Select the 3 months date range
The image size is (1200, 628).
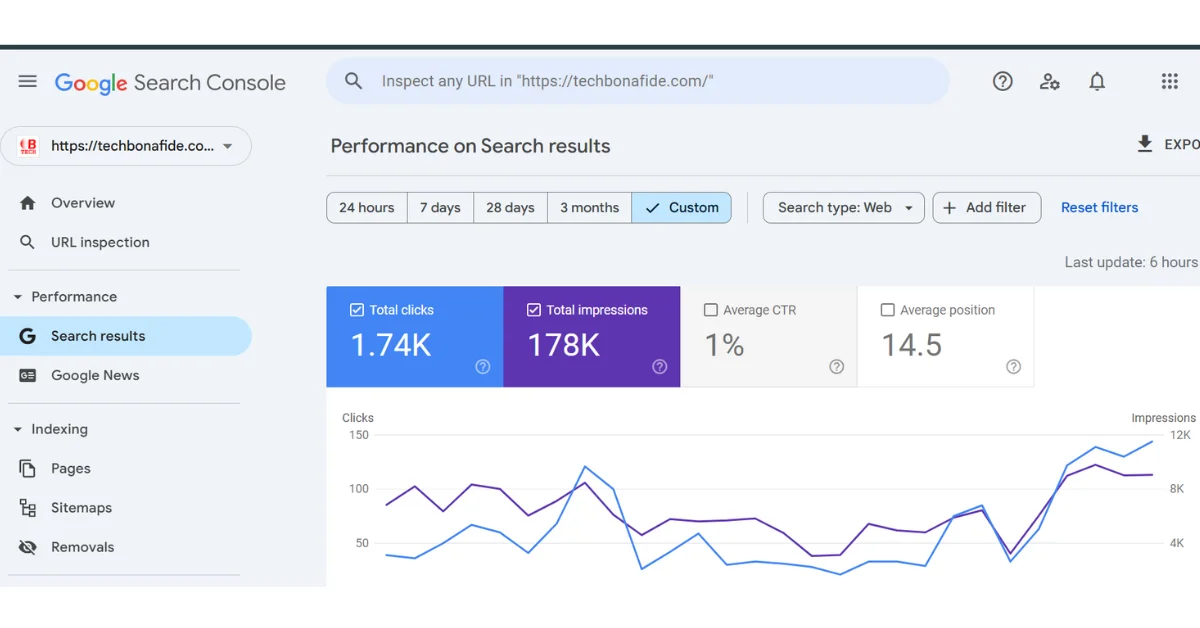pos(589,208)
